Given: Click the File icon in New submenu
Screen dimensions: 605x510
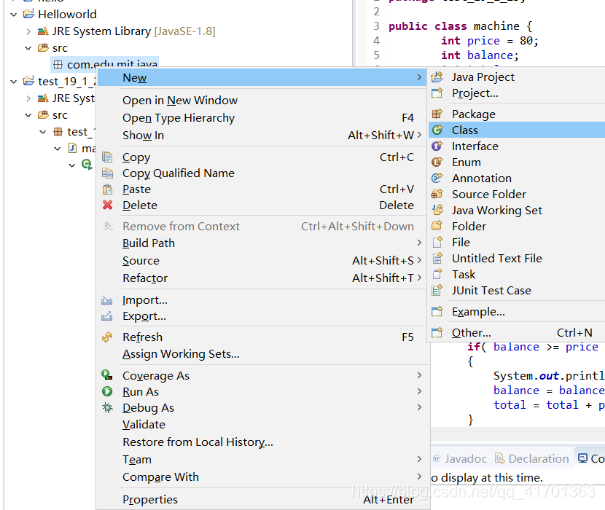Looking at the screenshot, I should 437,242.
